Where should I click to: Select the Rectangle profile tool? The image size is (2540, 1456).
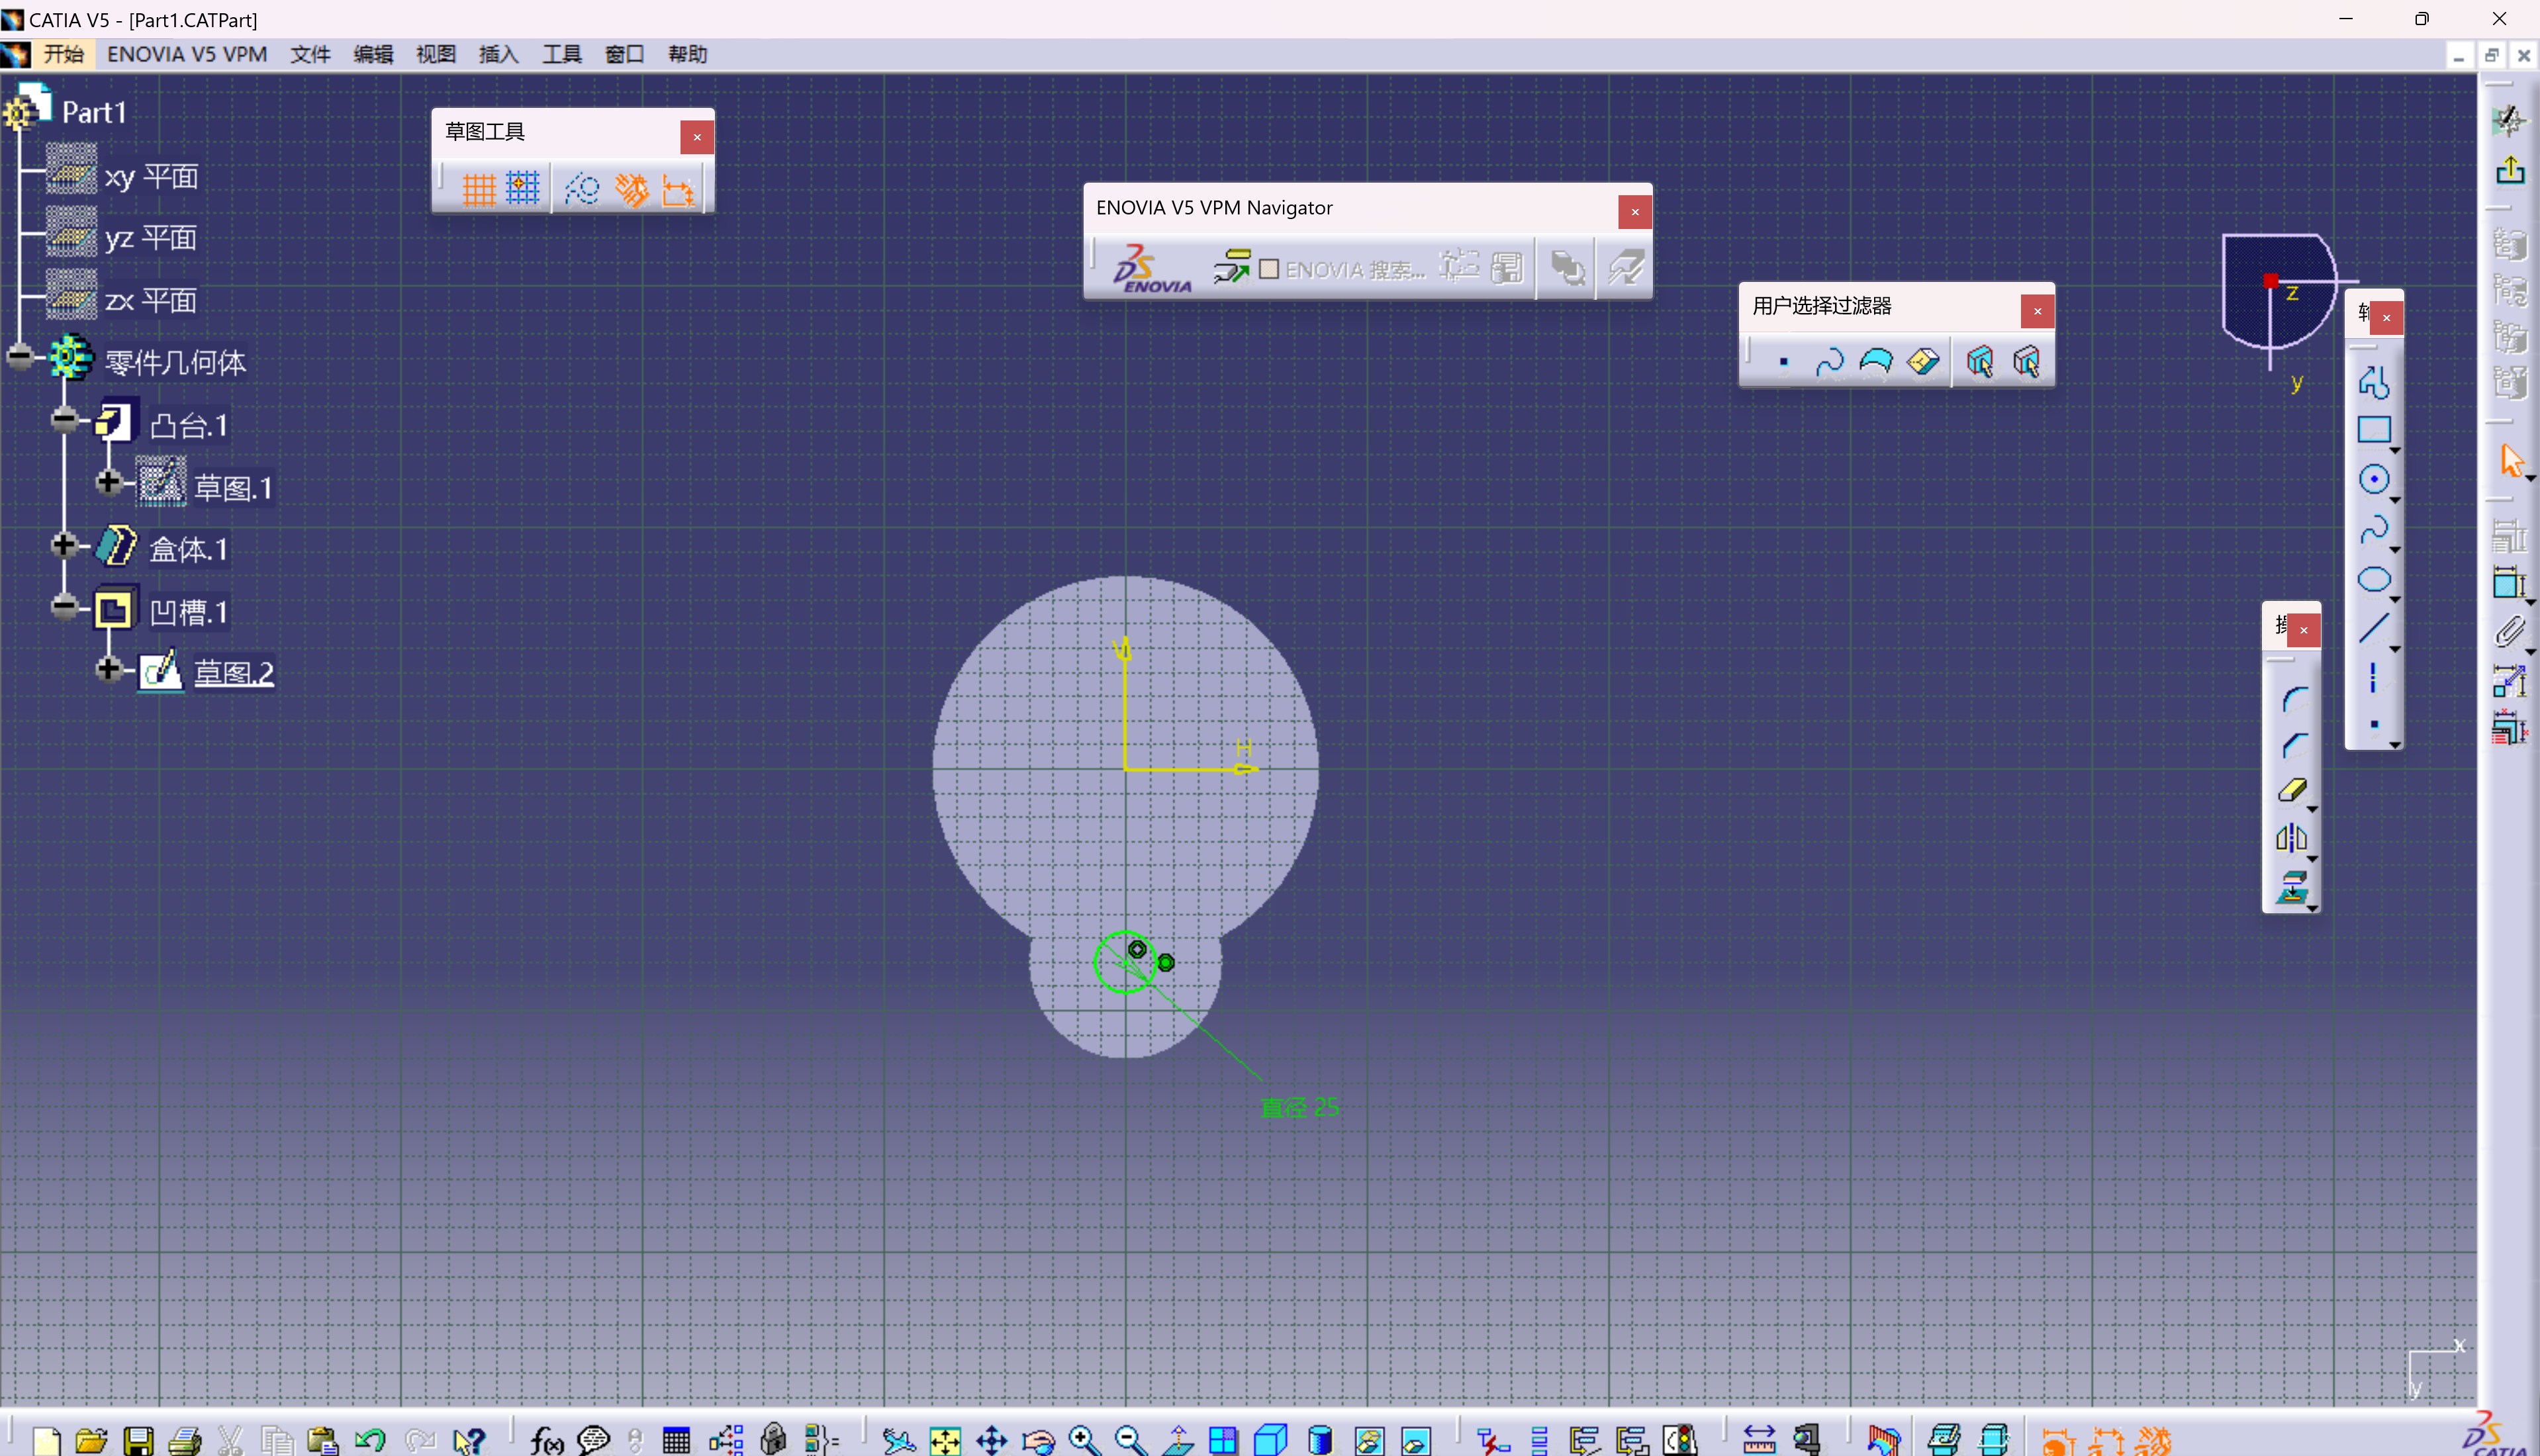(x=2376, y=430)
